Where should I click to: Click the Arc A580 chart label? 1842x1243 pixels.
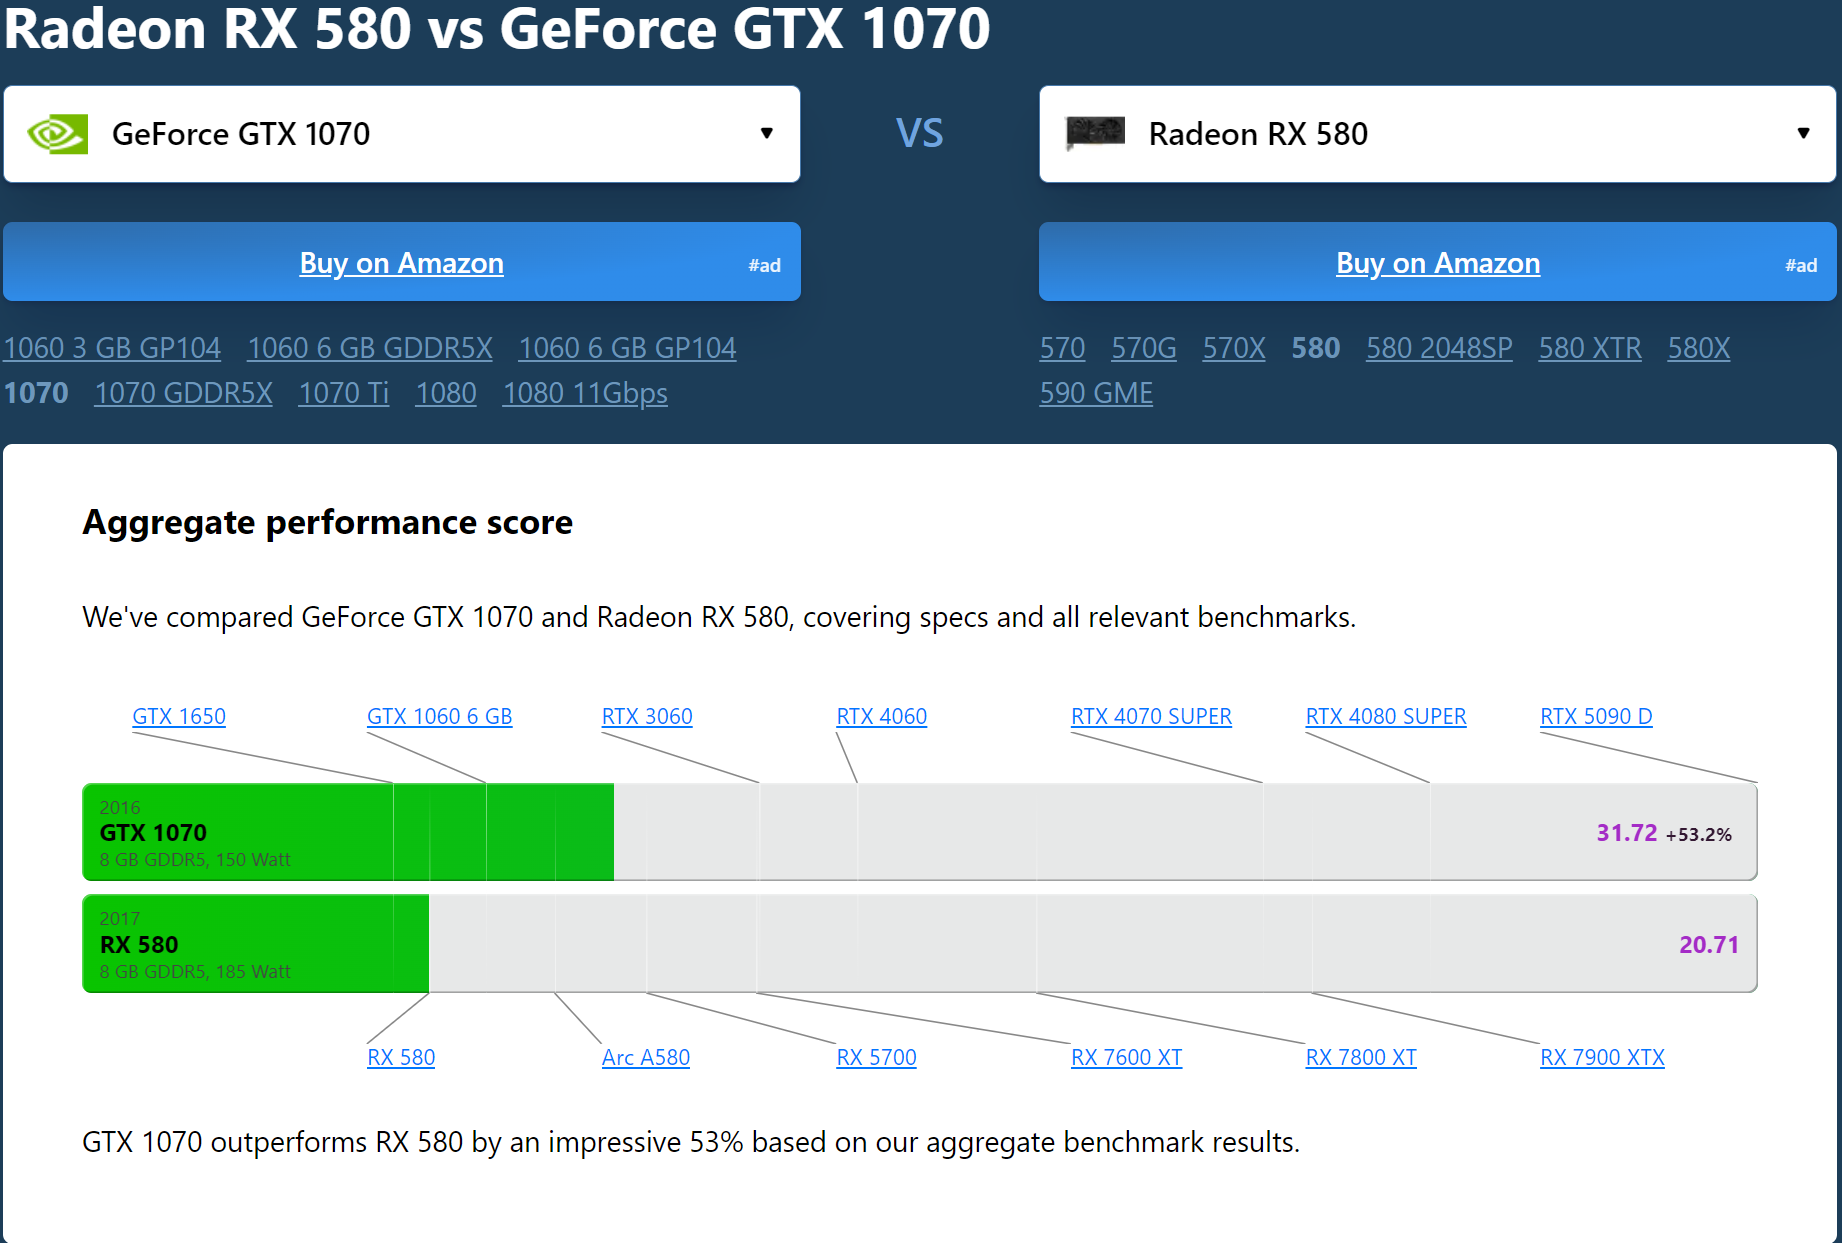pyautogui.click(x=646, y=1058)
